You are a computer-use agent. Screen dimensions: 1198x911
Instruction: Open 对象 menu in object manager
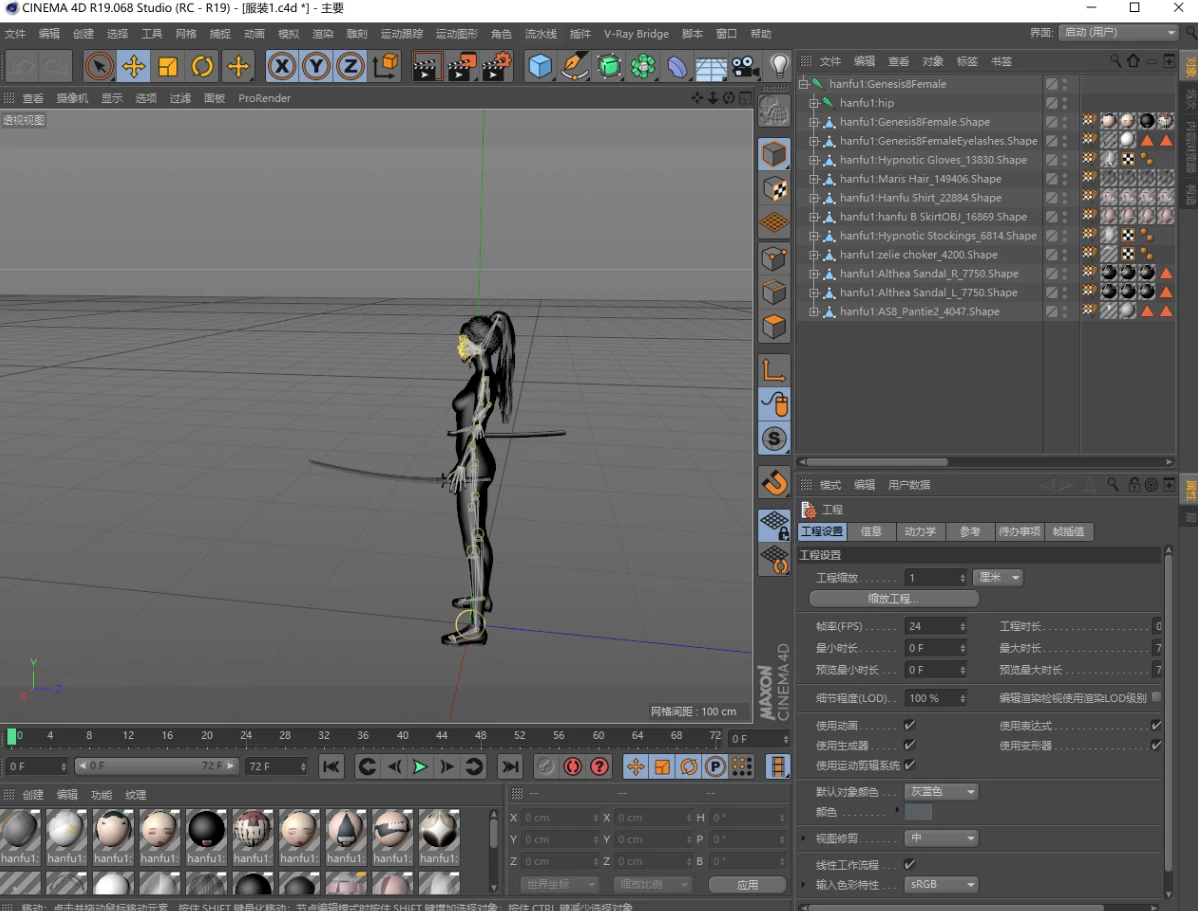tap(932, 61)
